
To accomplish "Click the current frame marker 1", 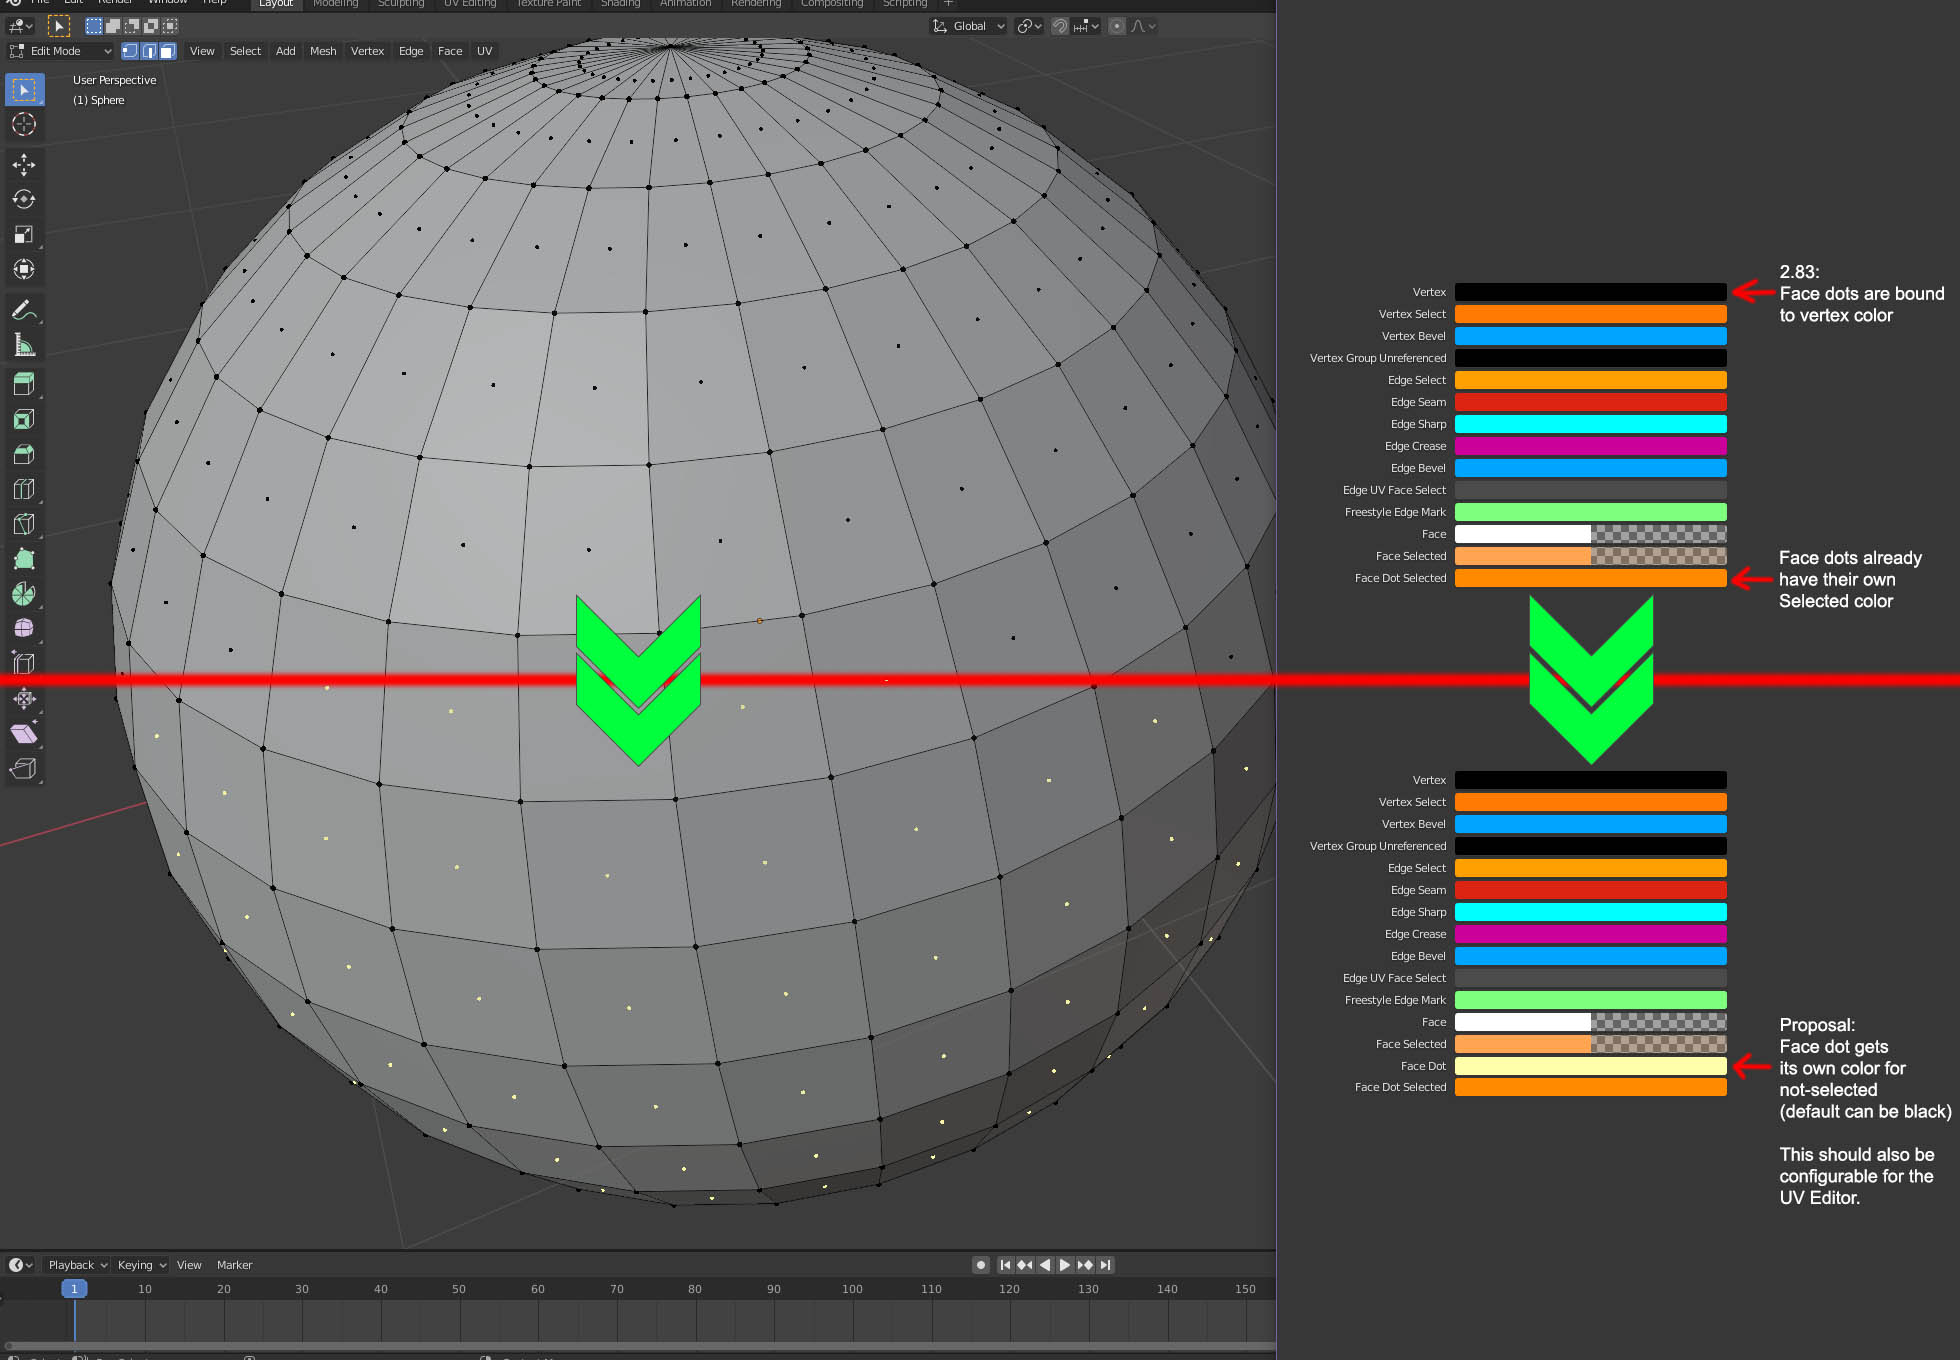I will click(74, 1289).
